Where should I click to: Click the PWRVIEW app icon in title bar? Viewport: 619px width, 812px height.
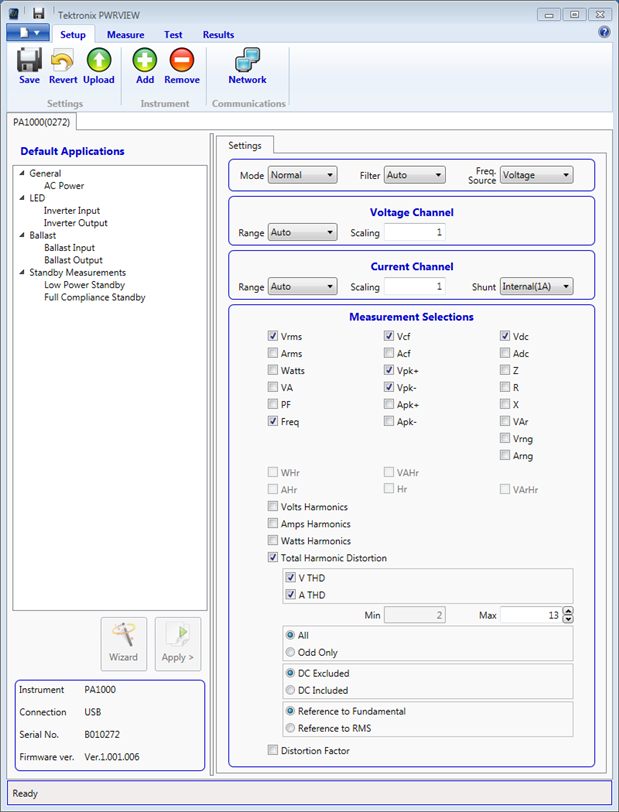(x=14, y=13)
